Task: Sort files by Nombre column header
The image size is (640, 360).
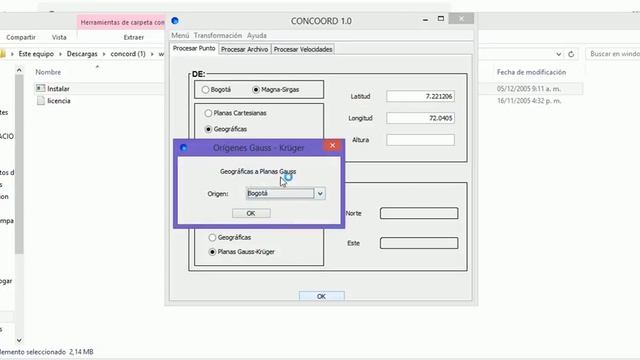Action: coord(48,72)
